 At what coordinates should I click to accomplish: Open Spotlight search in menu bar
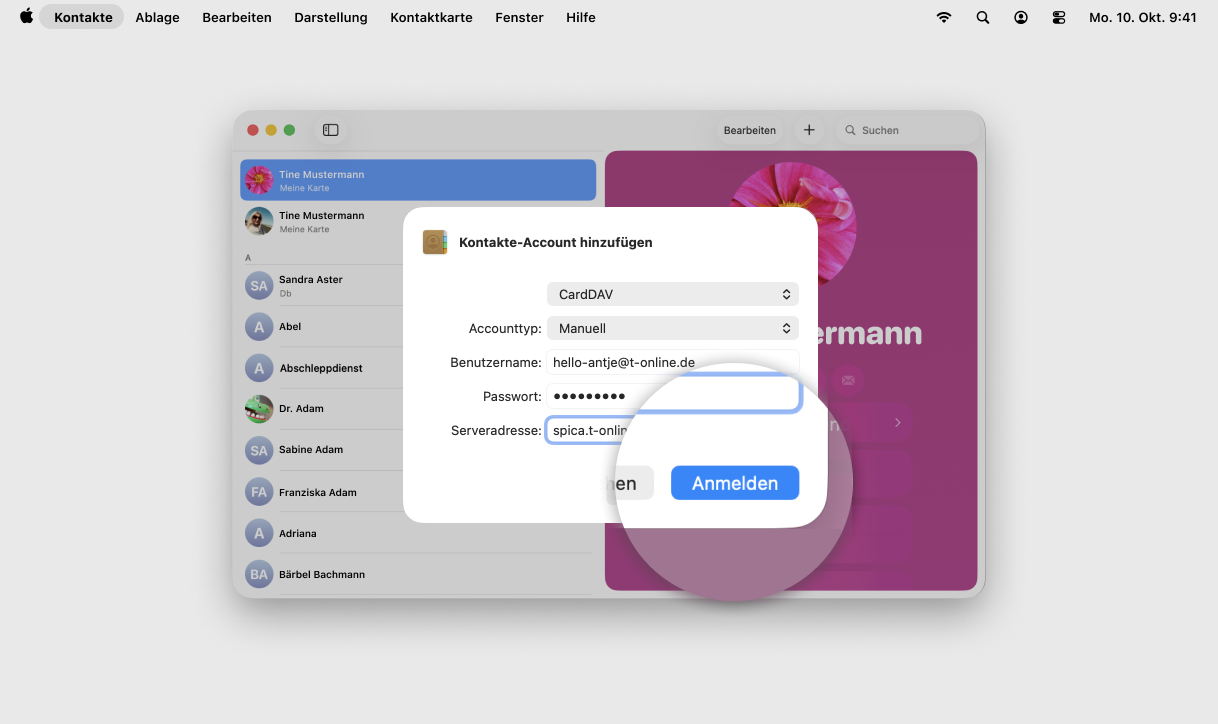pyautogui.click(x=982, y=17)
